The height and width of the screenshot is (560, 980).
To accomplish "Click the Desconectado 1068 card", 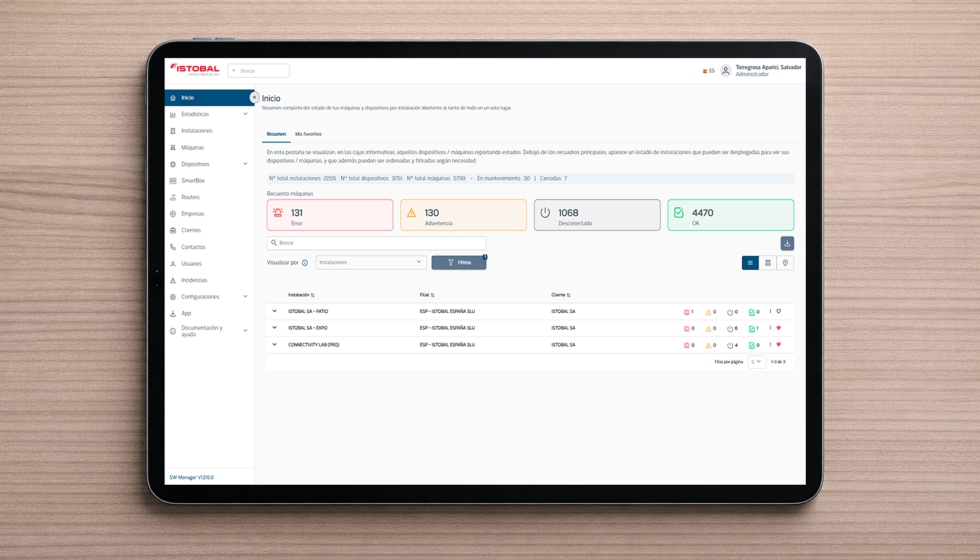I will (x=597, y=215).
